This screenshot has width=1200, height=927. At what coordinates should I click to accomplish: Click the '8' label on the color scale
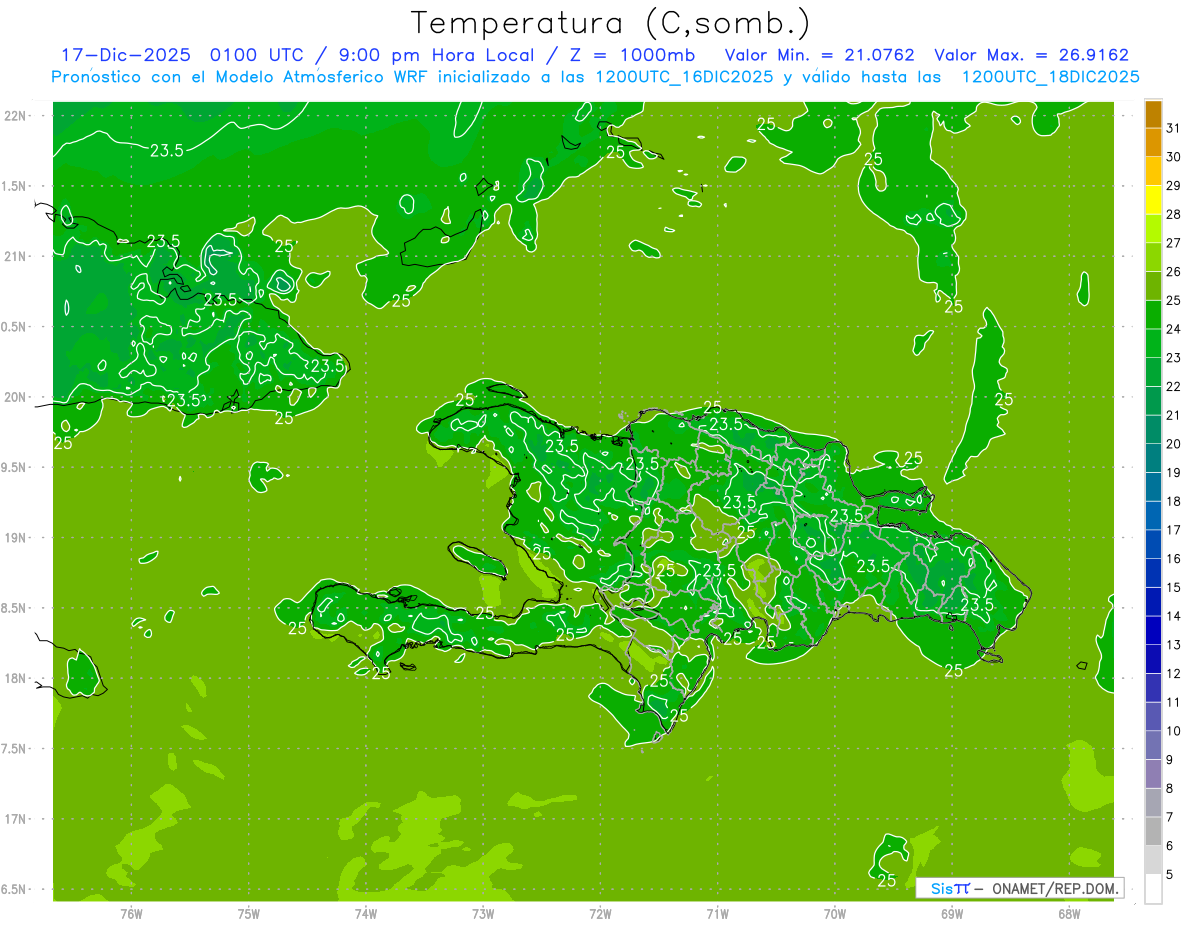pos(1170,788)
